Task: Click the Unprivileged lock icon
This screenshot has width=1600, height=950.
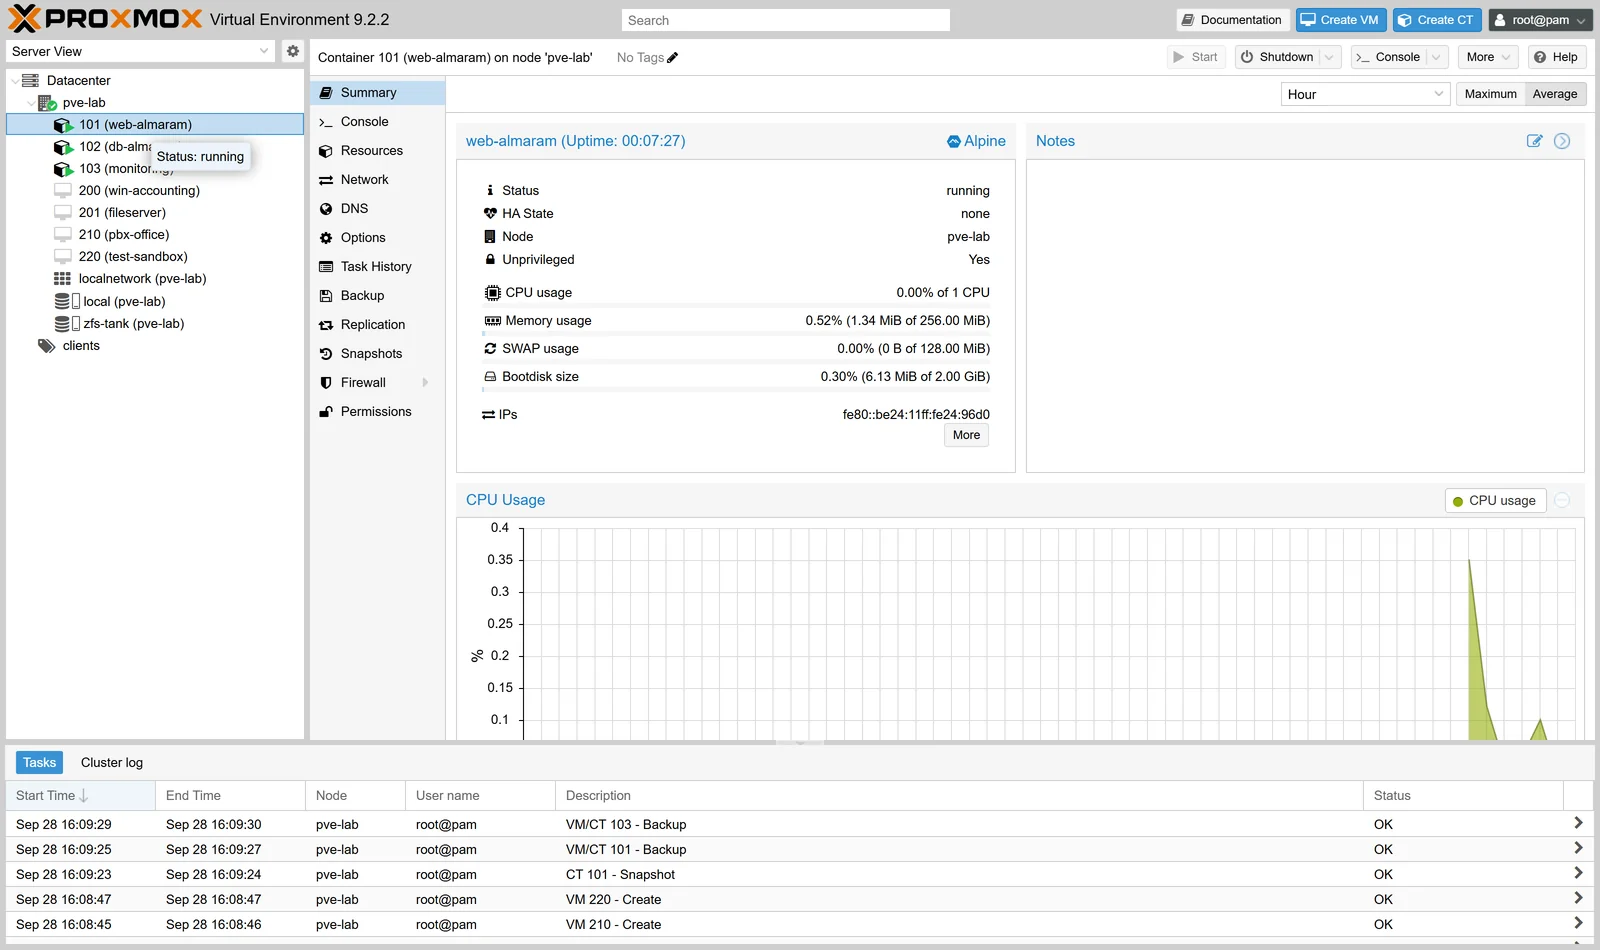Action: 490,259
